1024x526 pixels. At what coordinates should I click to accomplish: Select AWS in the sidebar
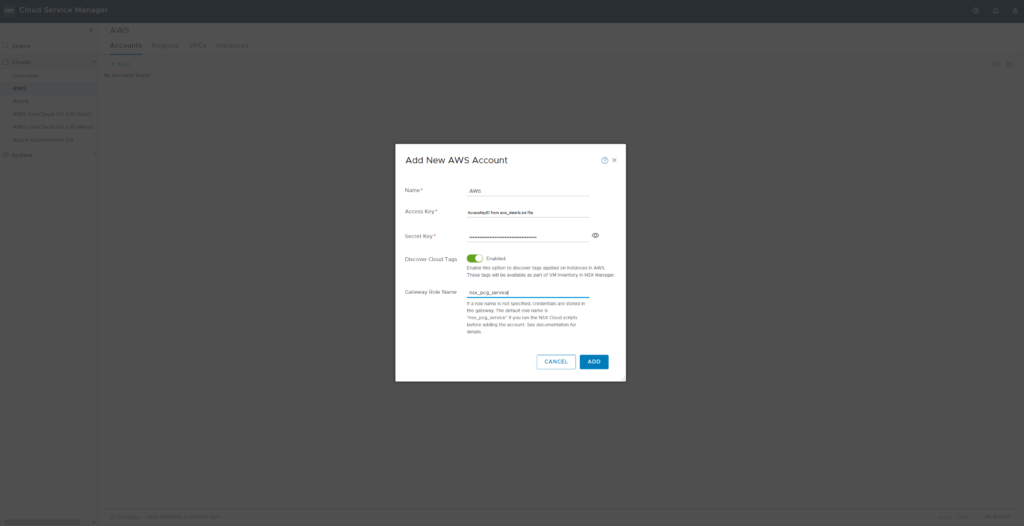click(19, 88)
